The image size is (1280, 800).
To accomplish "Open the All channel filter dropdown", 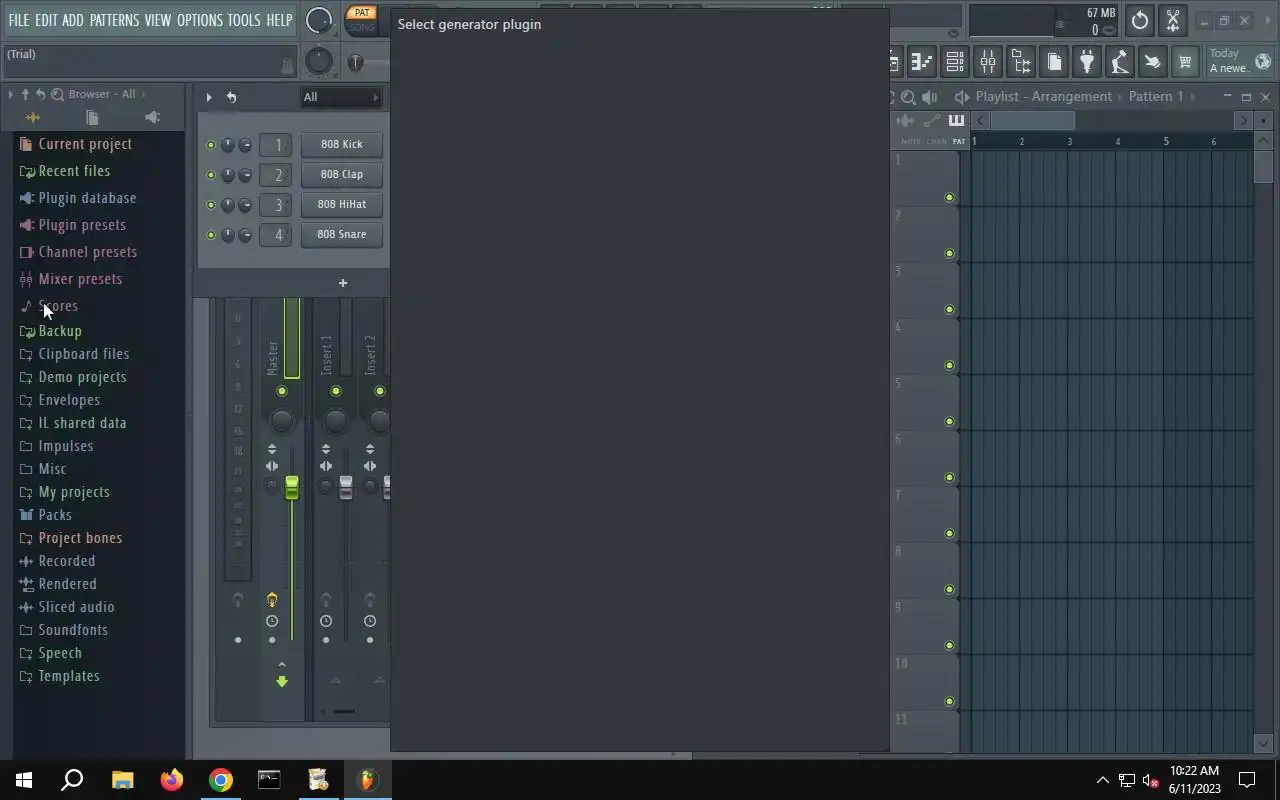I will [x=341, y=97].
